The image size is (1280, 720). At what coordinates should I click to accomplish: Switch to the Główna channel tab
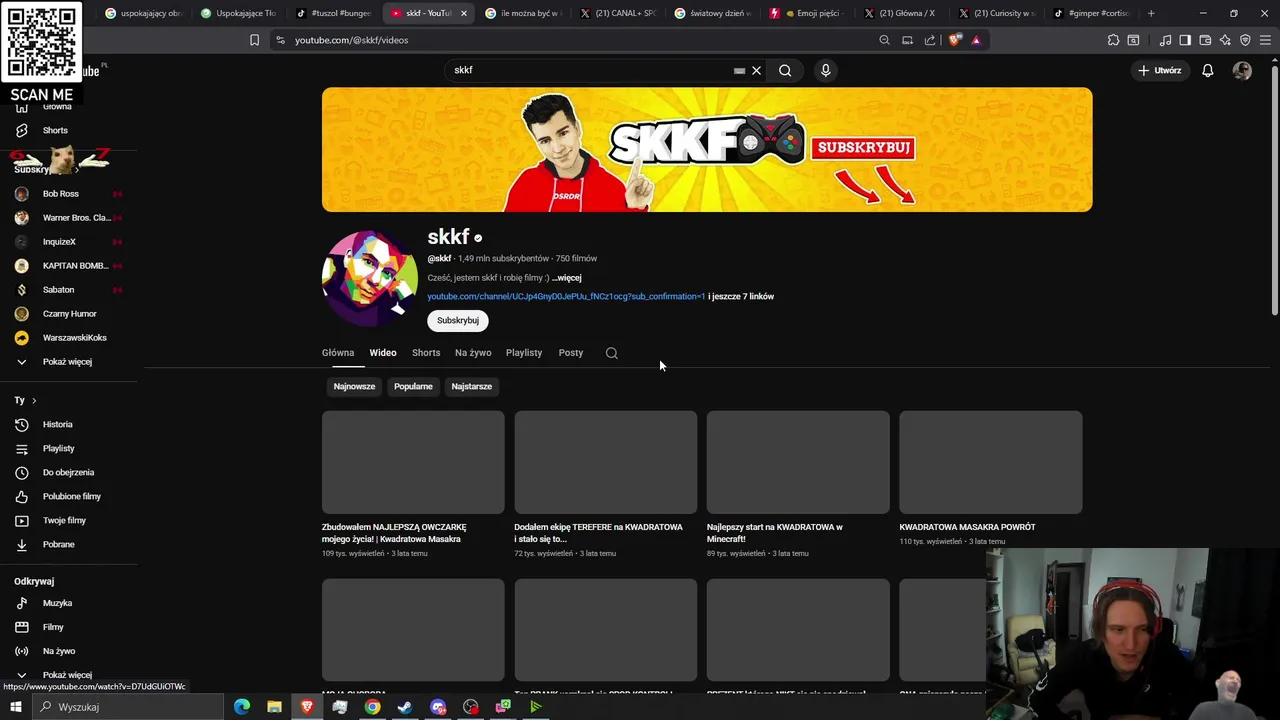tap(338, 353)
